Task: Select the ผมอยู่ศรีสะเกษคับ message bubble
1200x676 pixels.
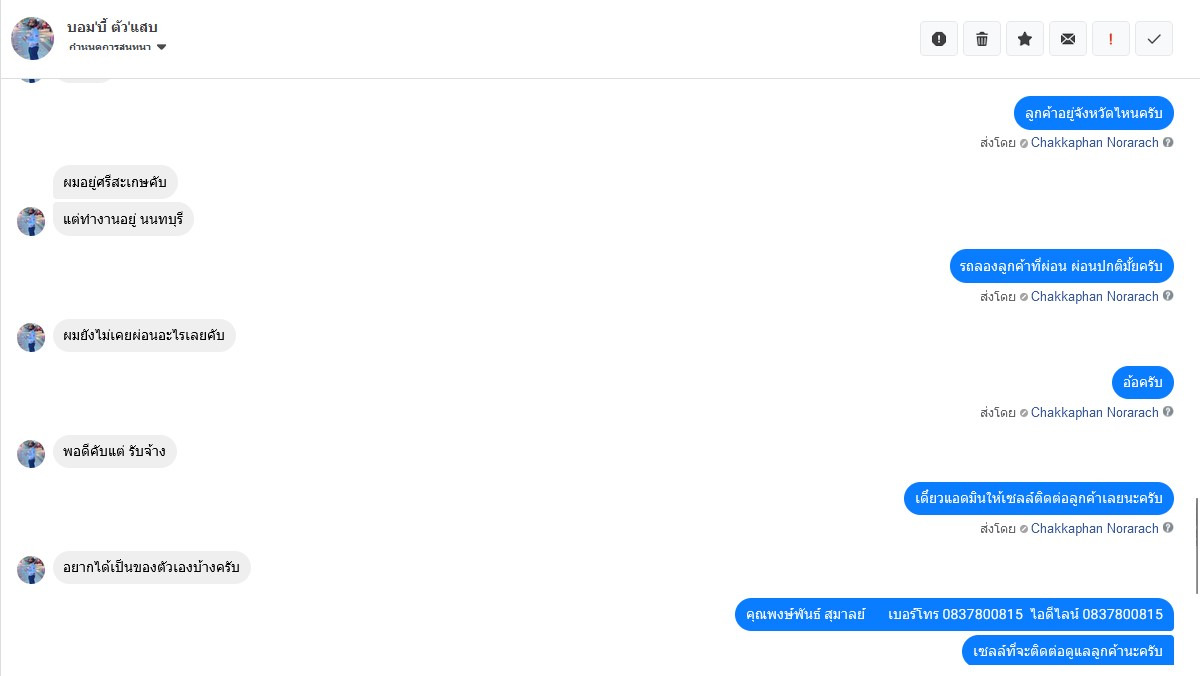Action: (x=115, y=182)
